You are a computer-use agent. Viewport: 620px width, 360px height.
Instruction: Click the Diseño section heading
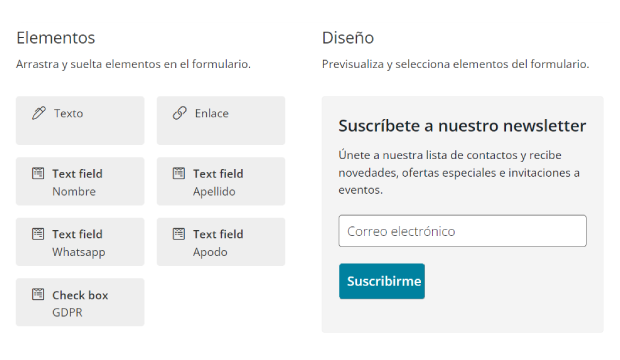(x=348, y=38)
